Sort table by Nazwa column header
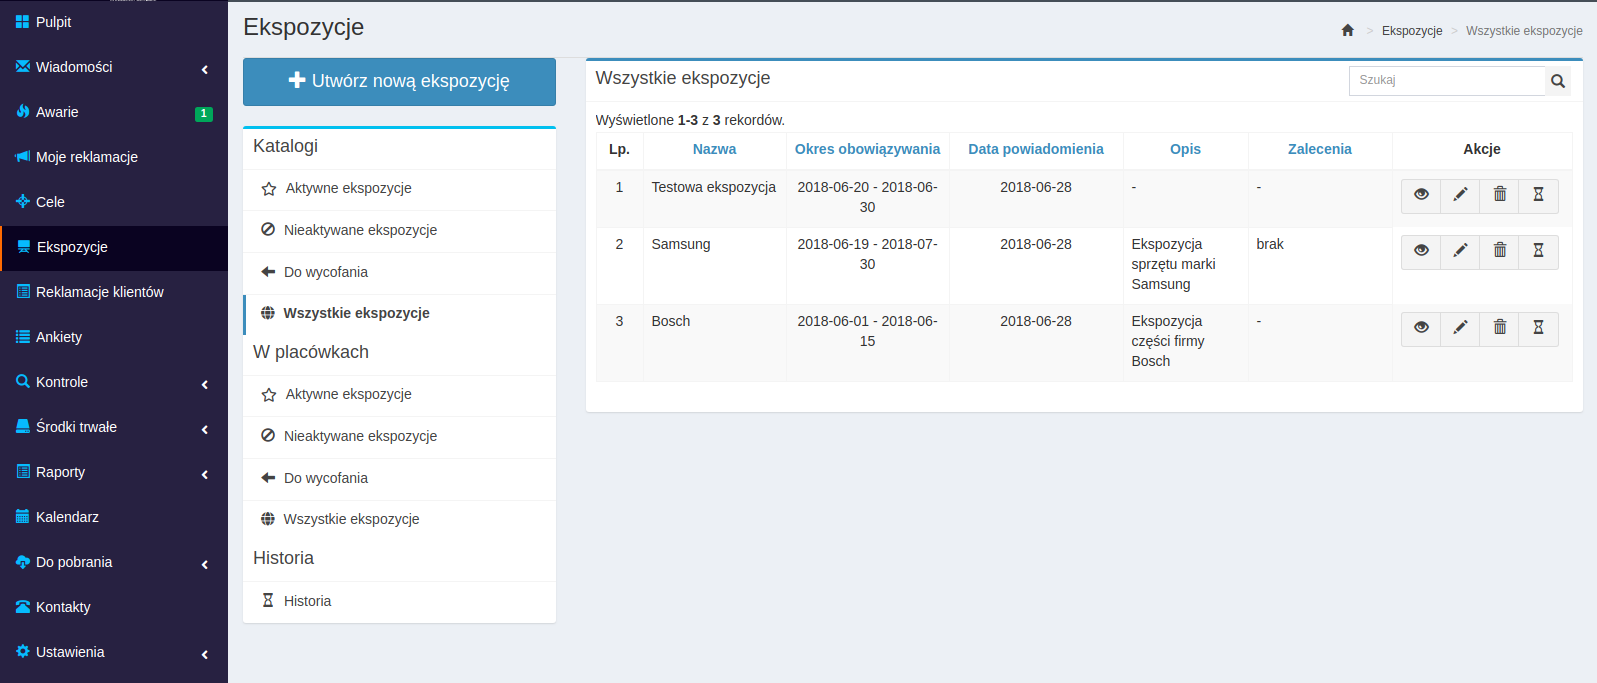 [714, 149]
